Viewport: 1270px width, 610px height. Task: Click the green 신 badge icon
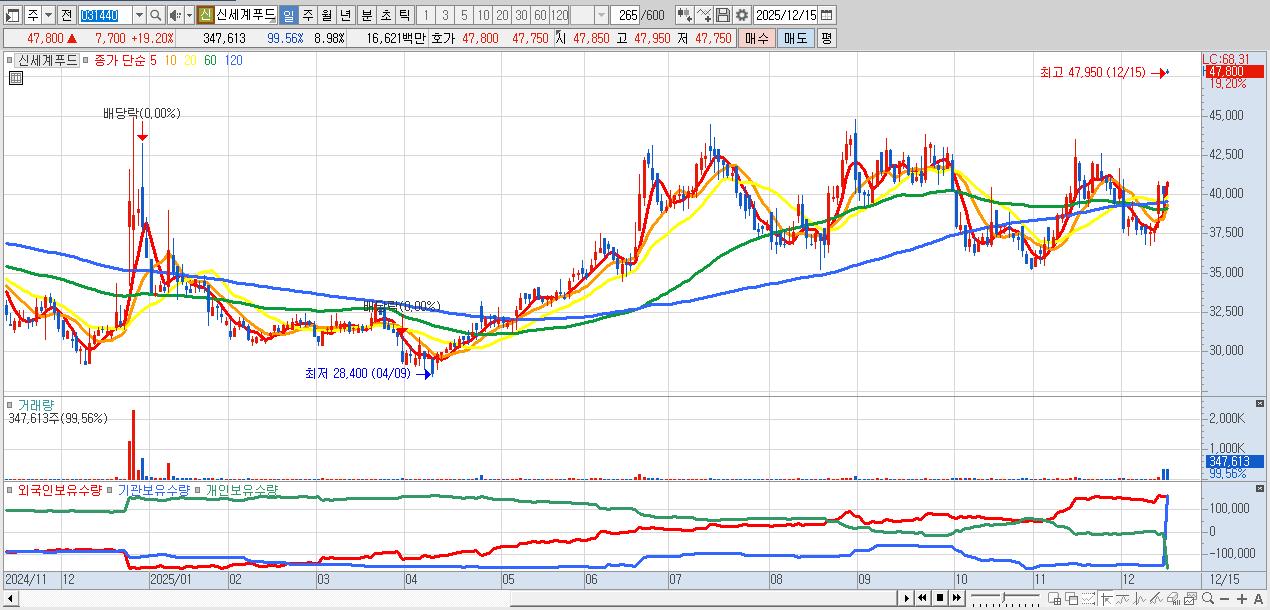click(205, 15)
